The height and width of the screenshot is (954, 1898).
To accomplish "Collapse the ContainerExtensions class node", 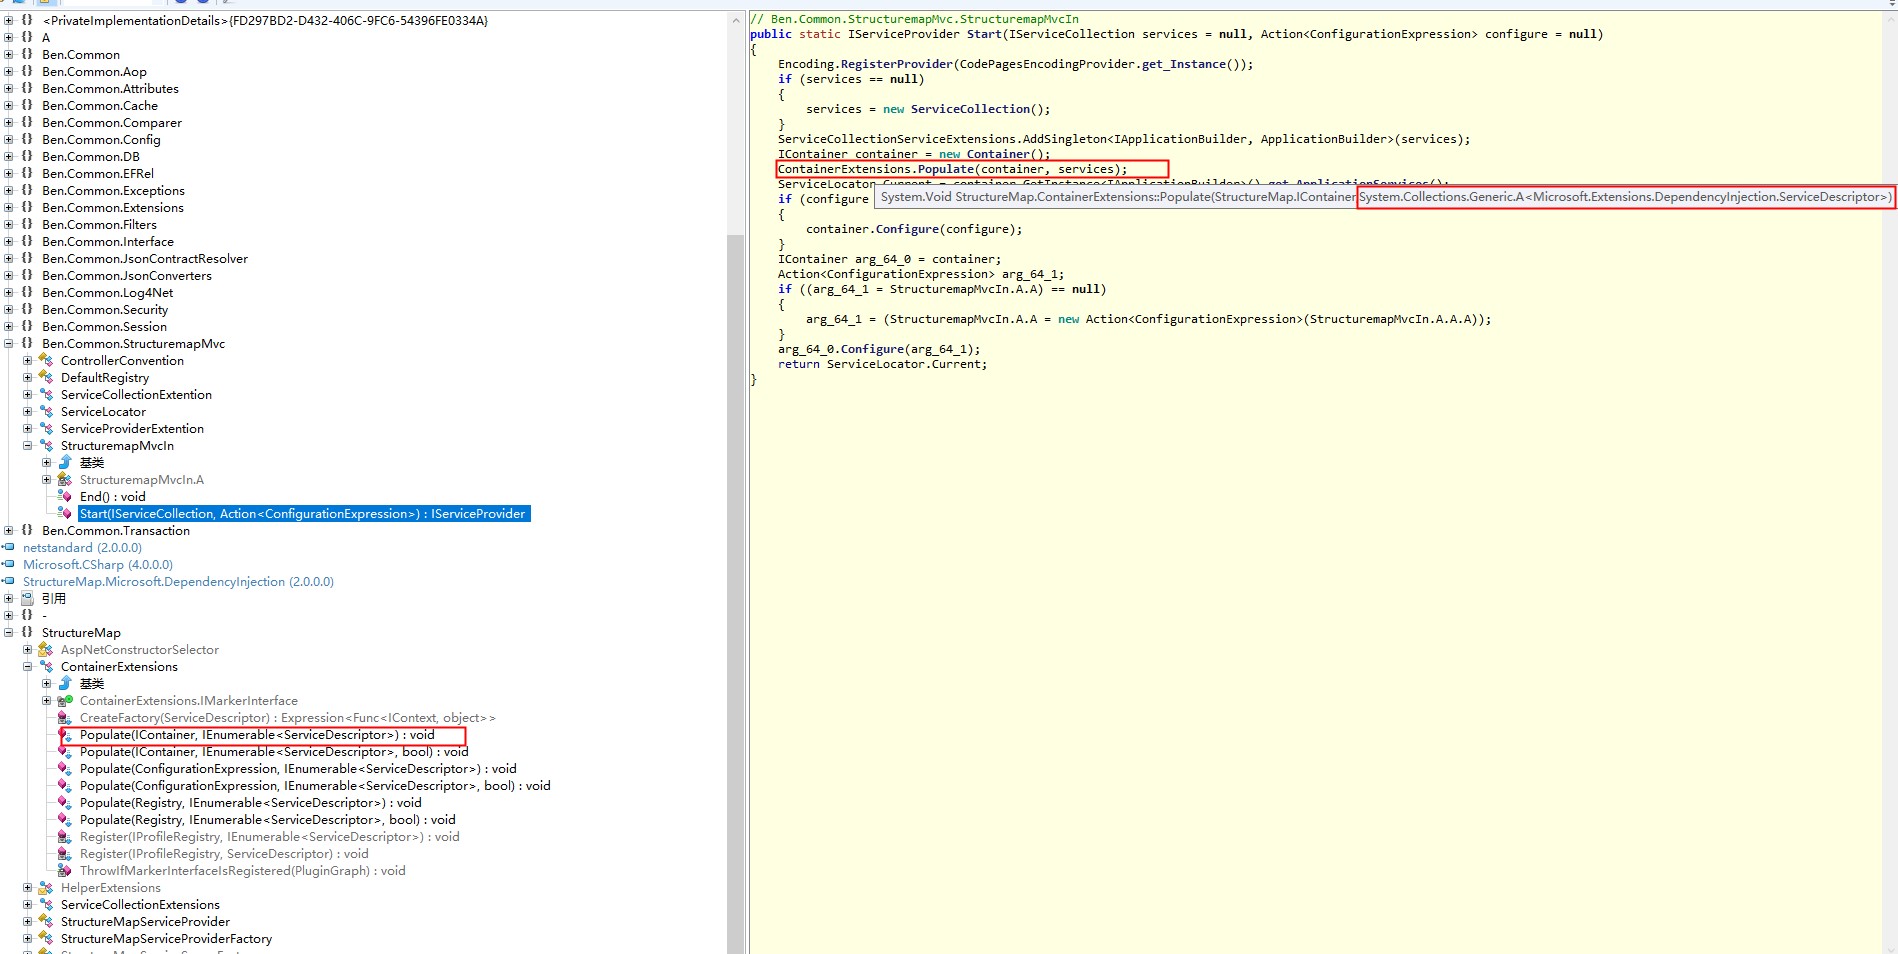I will [x=28, y=666].
